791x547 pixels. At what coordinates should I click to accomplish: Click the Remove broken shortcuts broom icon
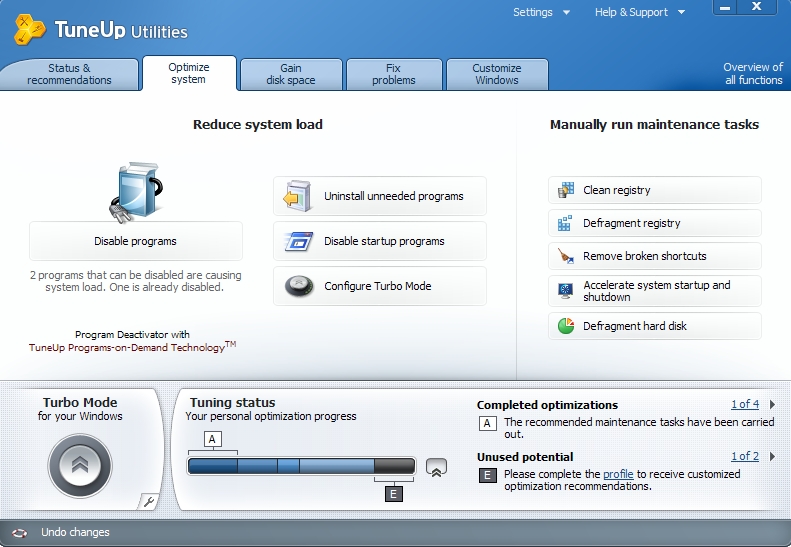click(566, 256)
